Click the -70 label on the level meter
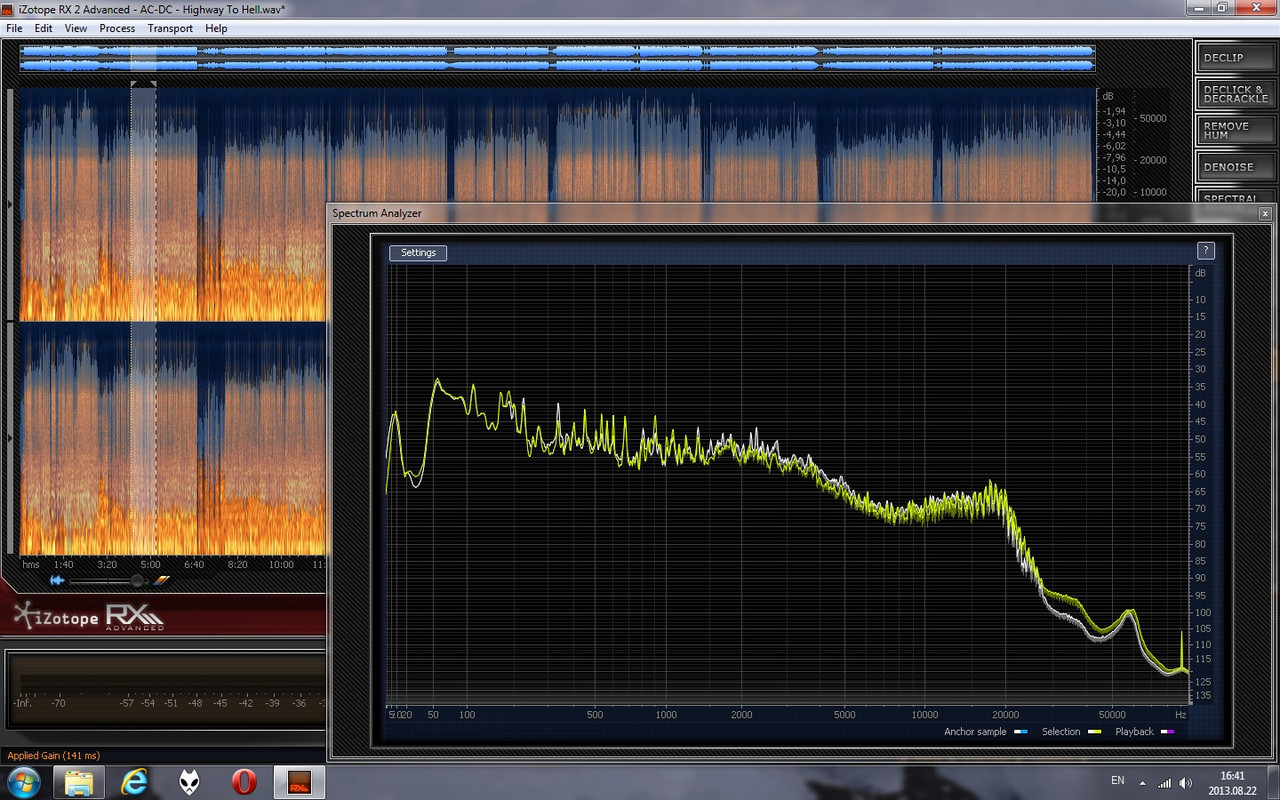This screenshot has width=1280, height=800. point(59,703)
